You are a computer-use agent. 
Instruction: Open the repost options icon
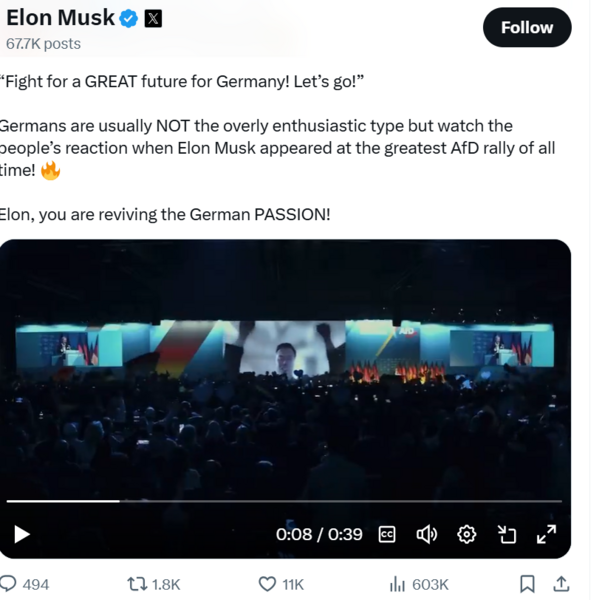pyautogui.click(x=137, y=584)
